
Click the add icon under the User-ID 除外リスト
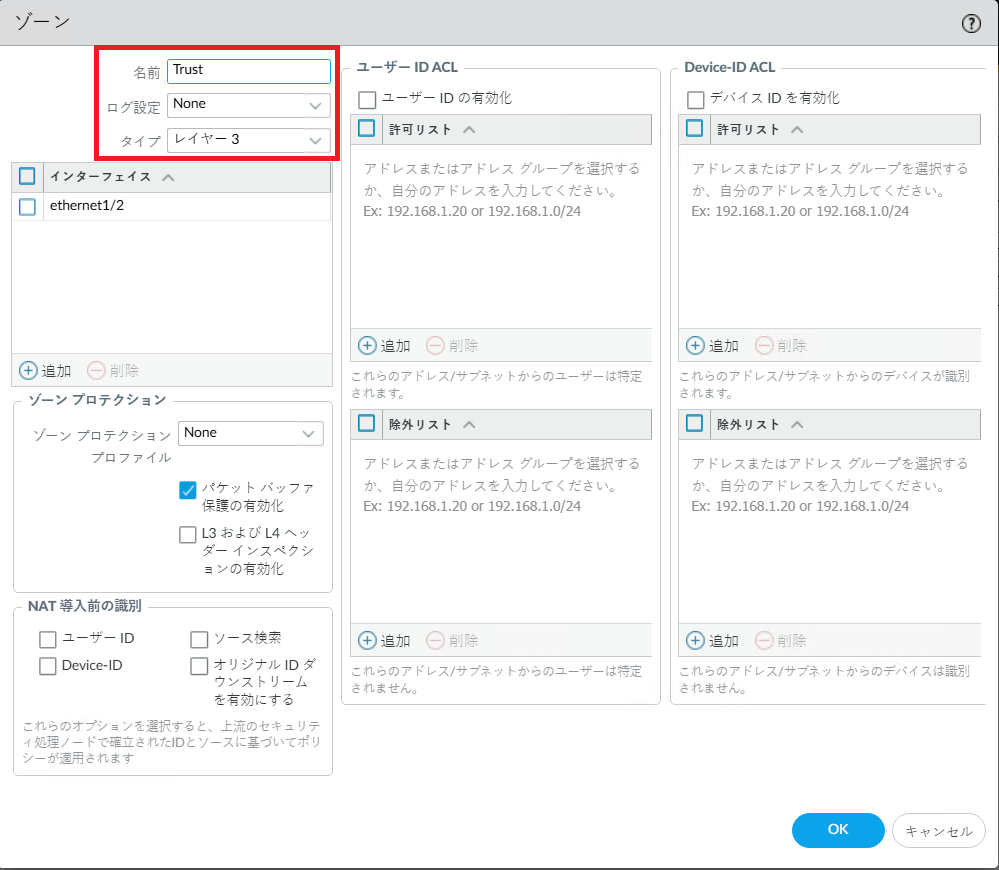coord(367,640)
